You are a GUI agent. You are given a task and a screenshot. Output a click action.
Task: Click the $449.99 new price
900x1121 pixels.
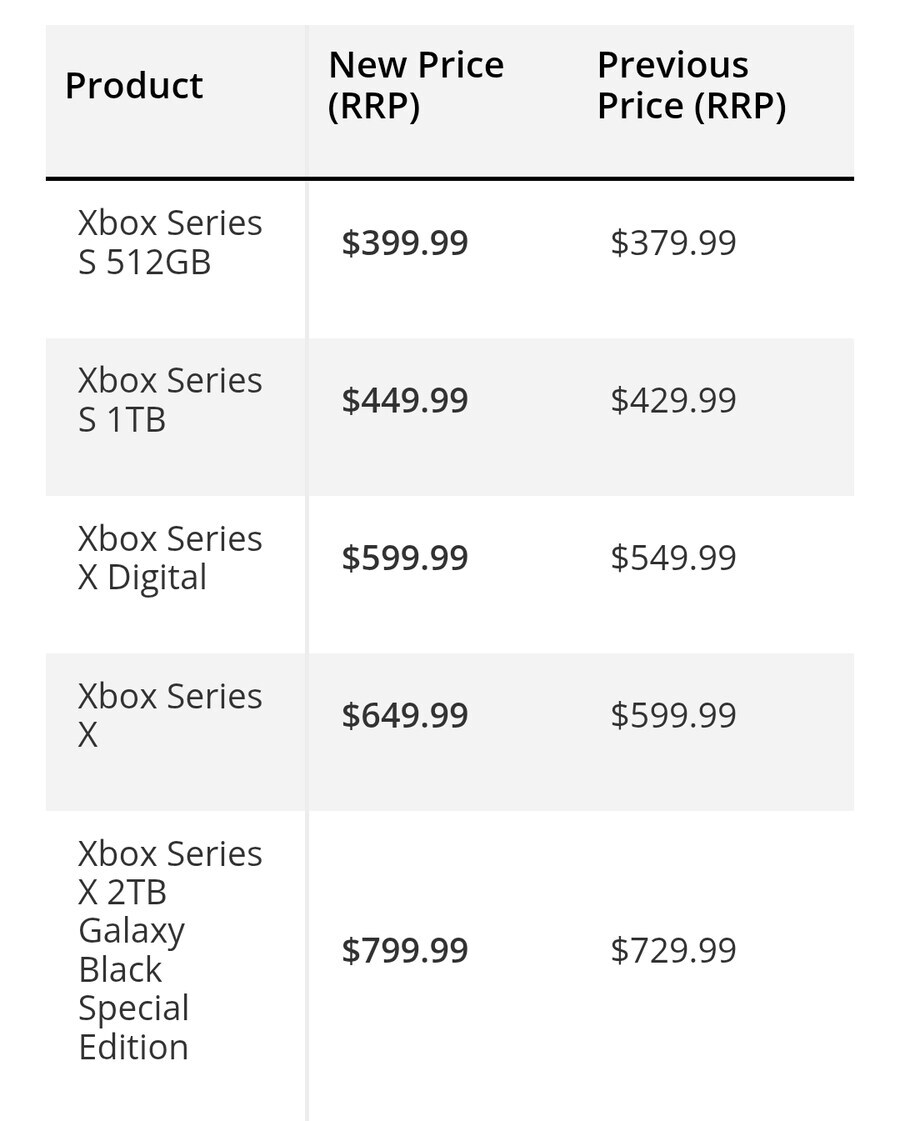click(405, 400)
